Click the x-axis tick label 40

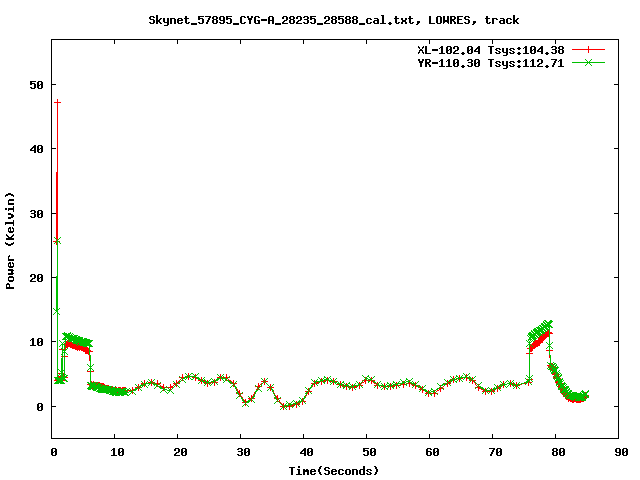point(306,452)
